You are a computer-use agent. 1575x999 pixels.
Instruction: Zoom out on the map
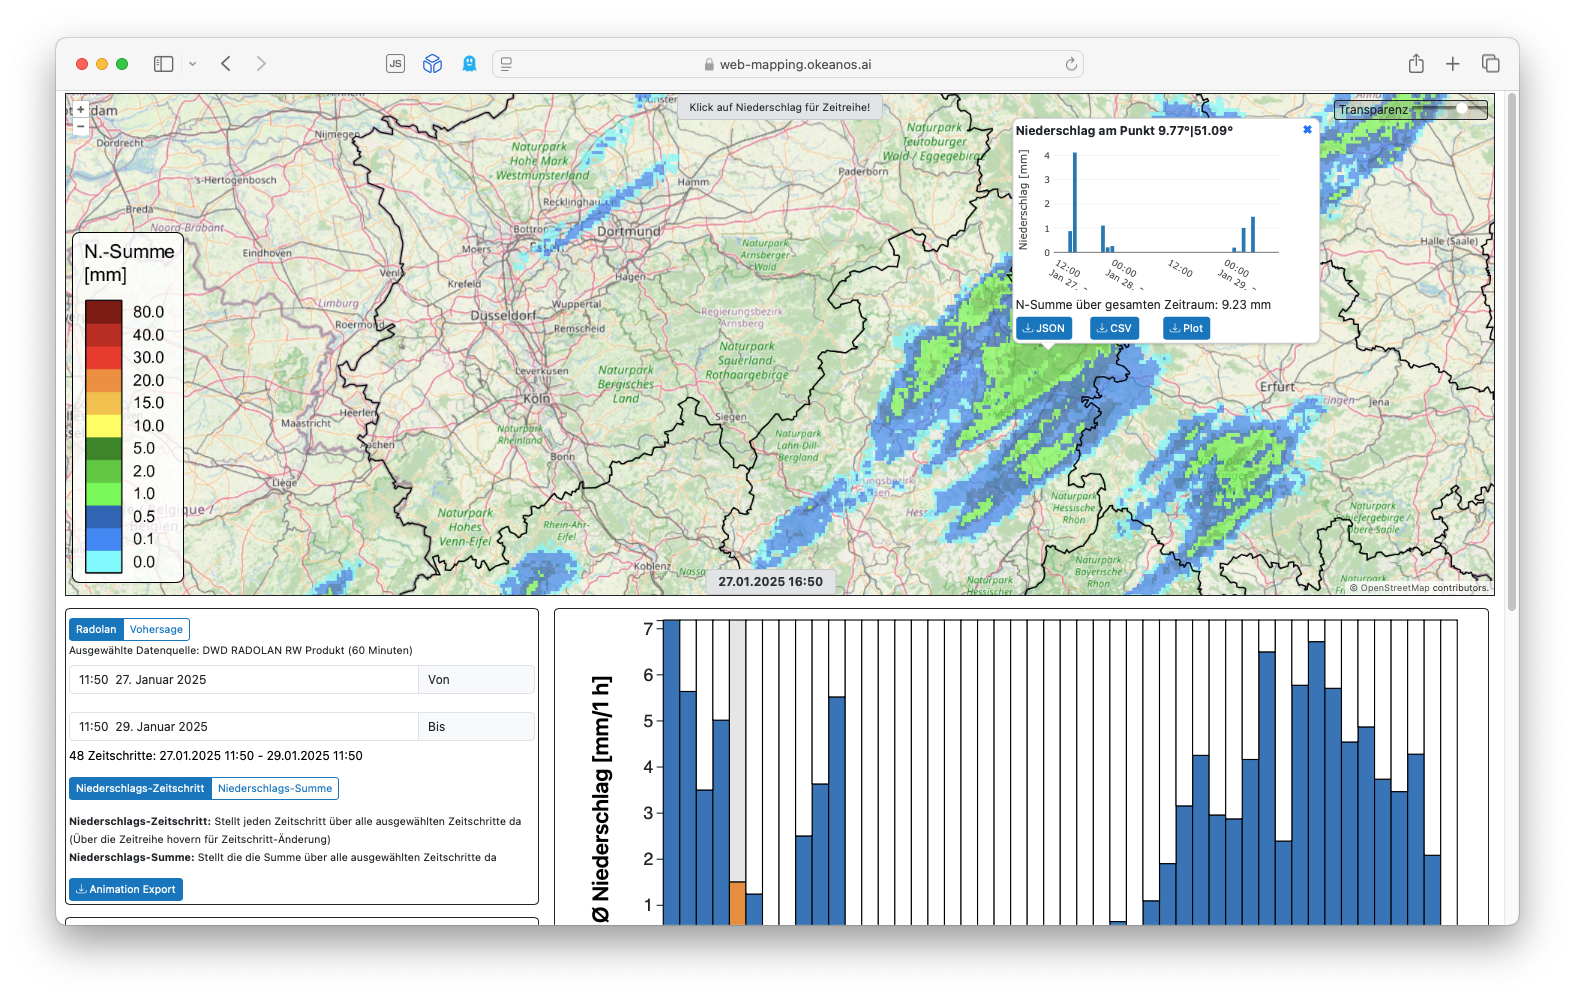pos(81,126)
